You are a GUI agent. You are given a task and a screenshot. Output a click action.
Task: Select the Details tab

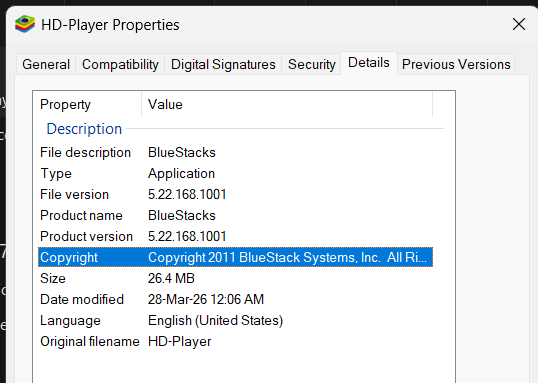(x=369, y=63)
